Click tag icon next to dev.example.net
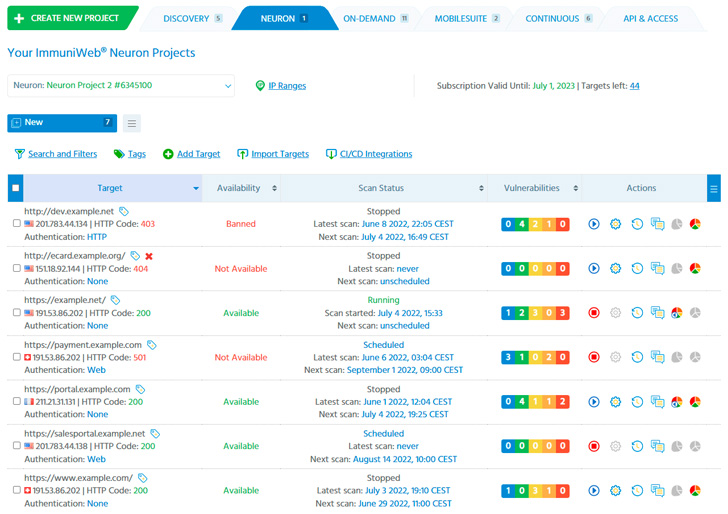The width and height of the screenshot is (728, 514). click(124, 211)
